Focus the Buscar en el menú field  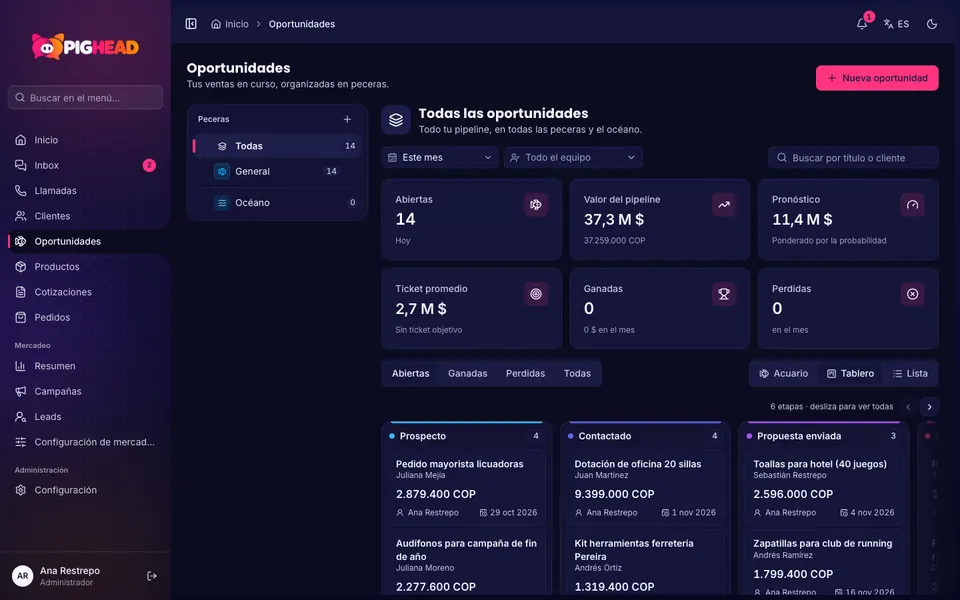[x=85, y=97]
